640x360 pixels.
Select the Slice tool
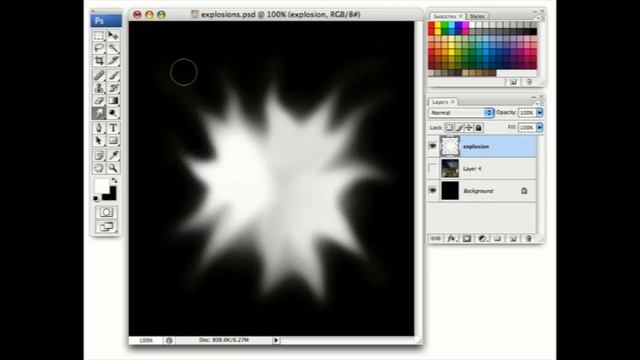[x=113, y=61]
